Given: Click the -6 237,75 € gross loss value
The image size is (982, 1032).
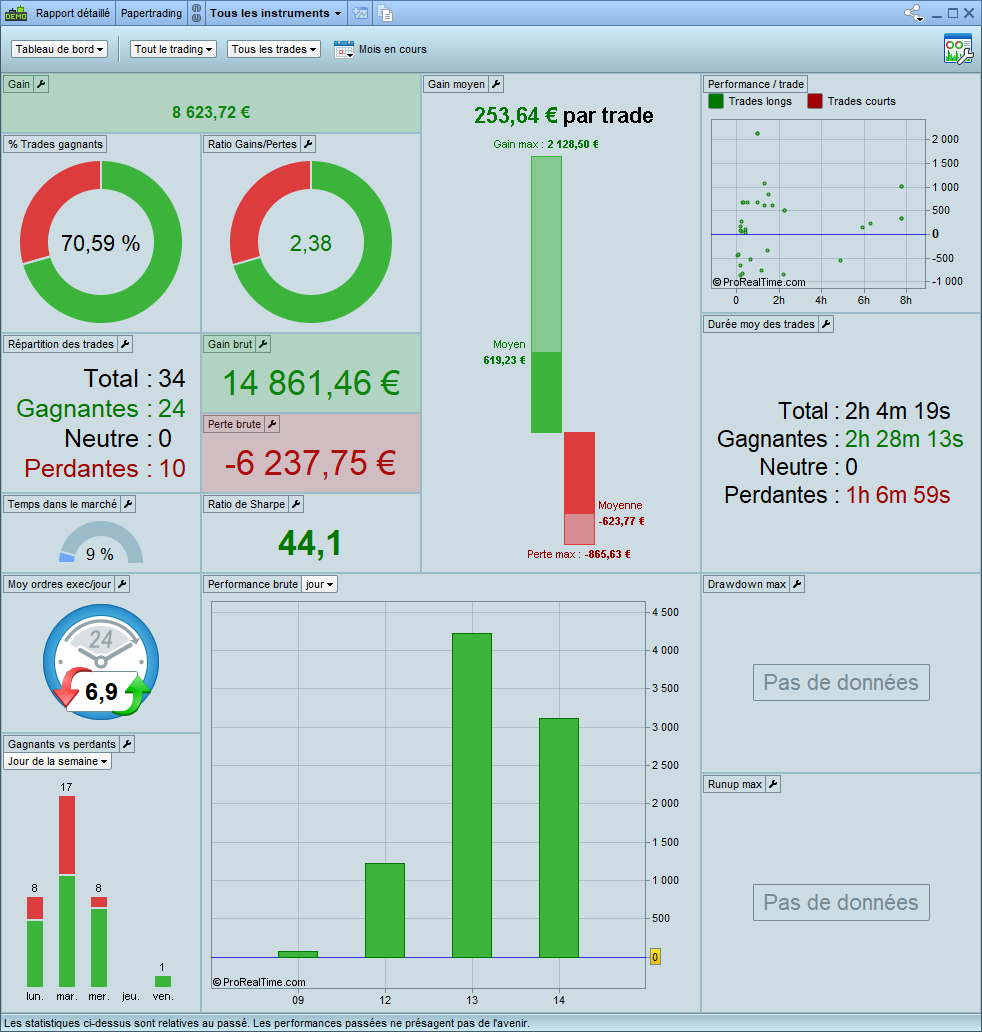Looking at the screenshot, I should point(311,463).
